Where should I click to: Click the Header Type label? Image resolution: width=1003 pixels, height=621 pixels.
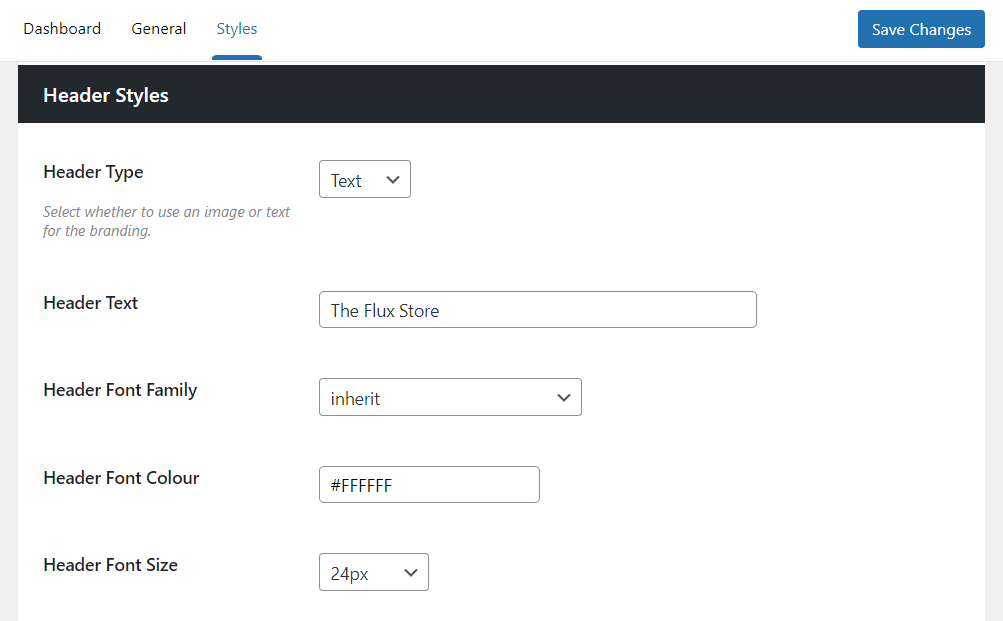[x=93, y=172]
